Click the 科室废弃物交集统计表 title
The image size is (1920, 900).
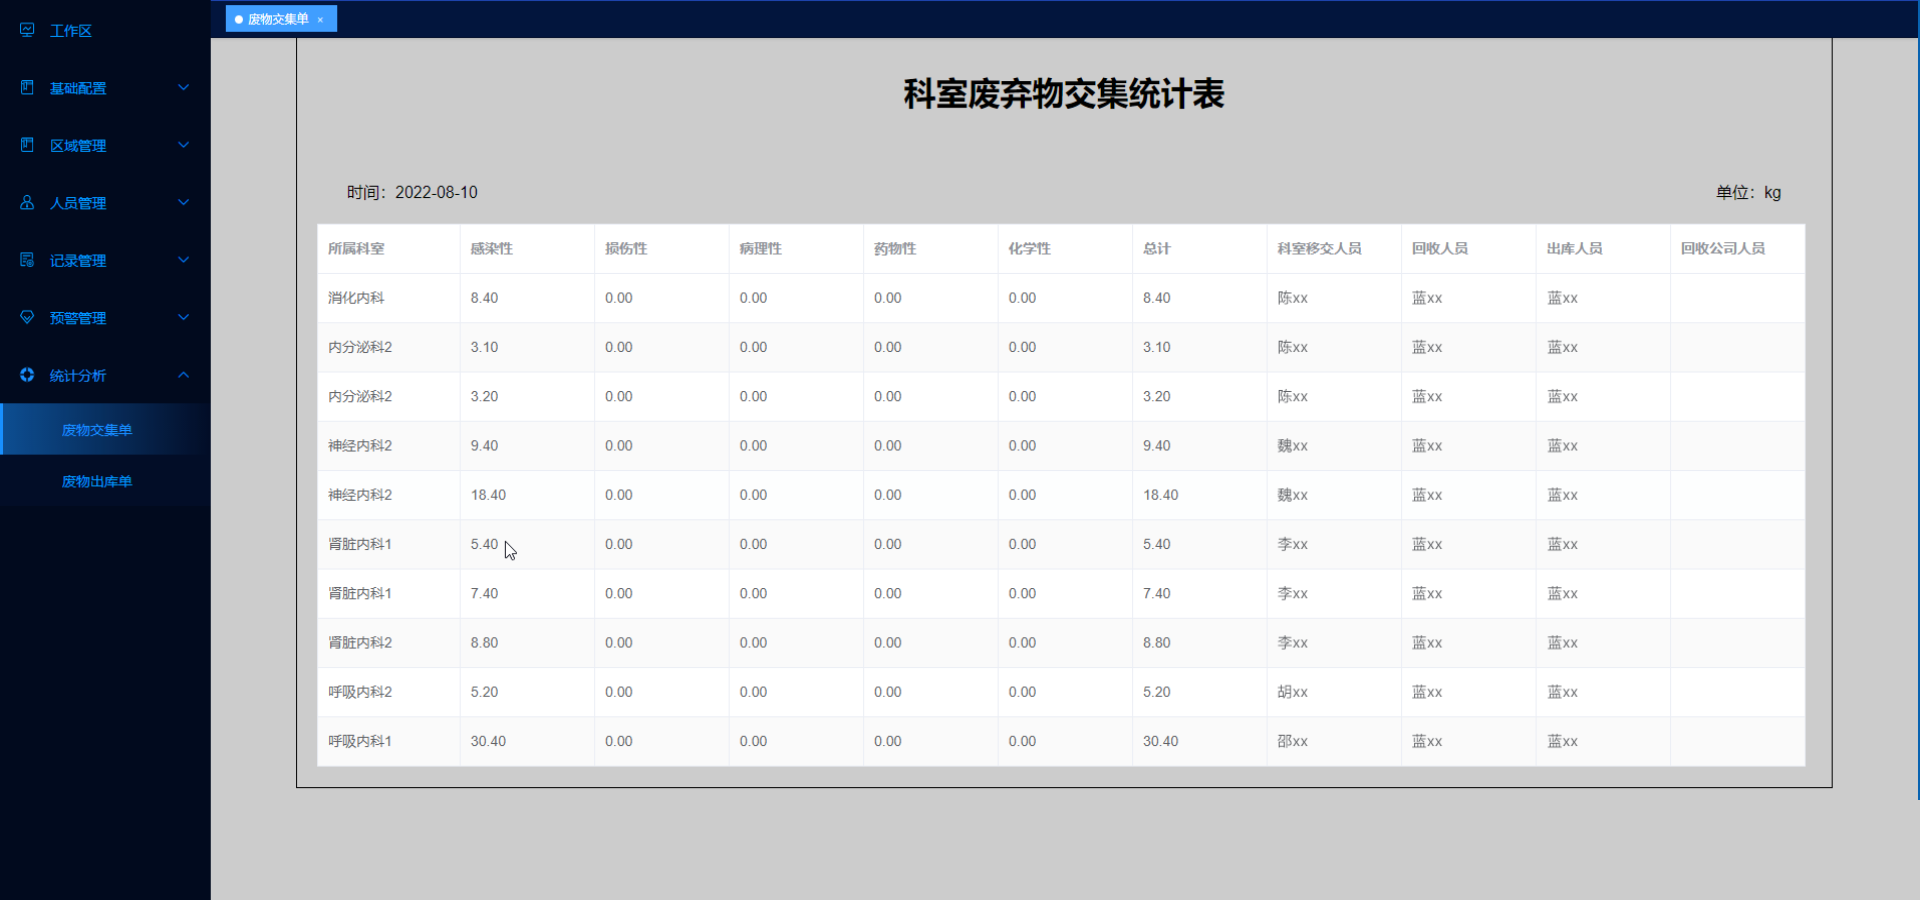coord(1064,94)
